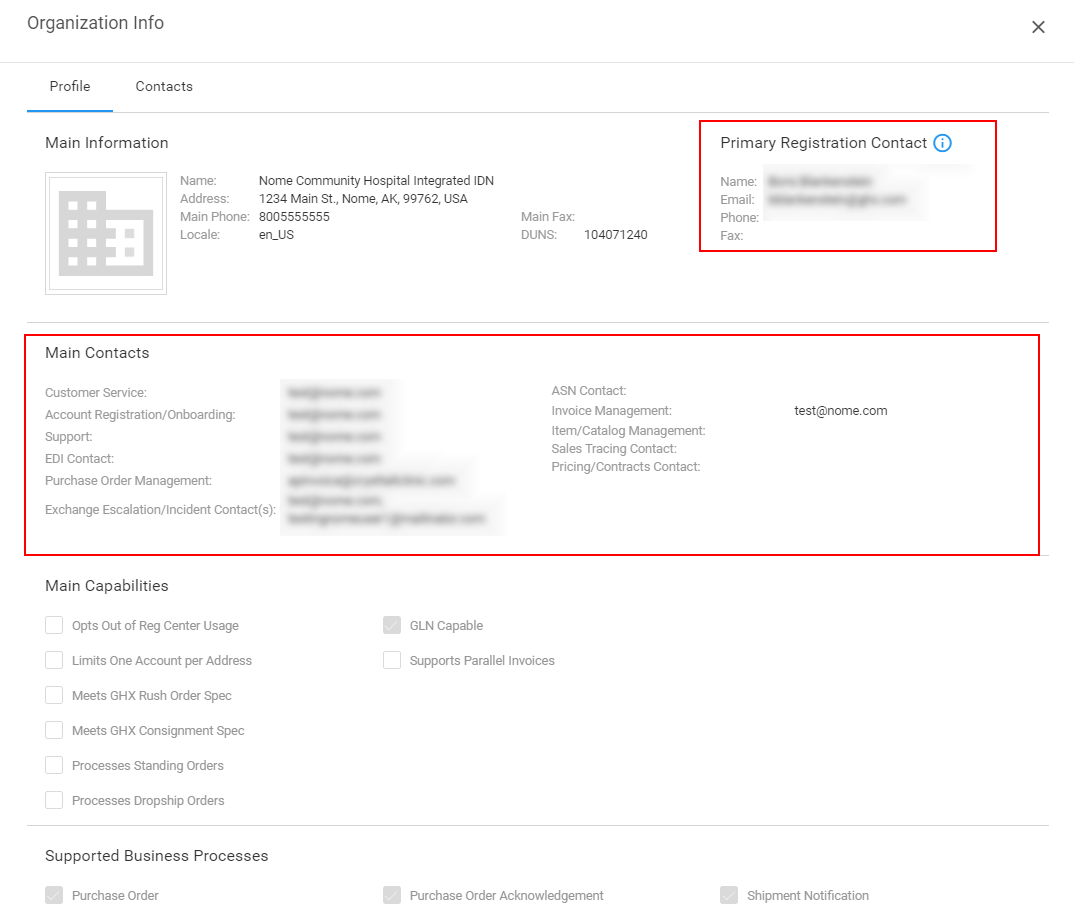Screen dimensions: 1074x919
Task: Toggle the GLN Capable checkbox
Action: tap(392, 626)
